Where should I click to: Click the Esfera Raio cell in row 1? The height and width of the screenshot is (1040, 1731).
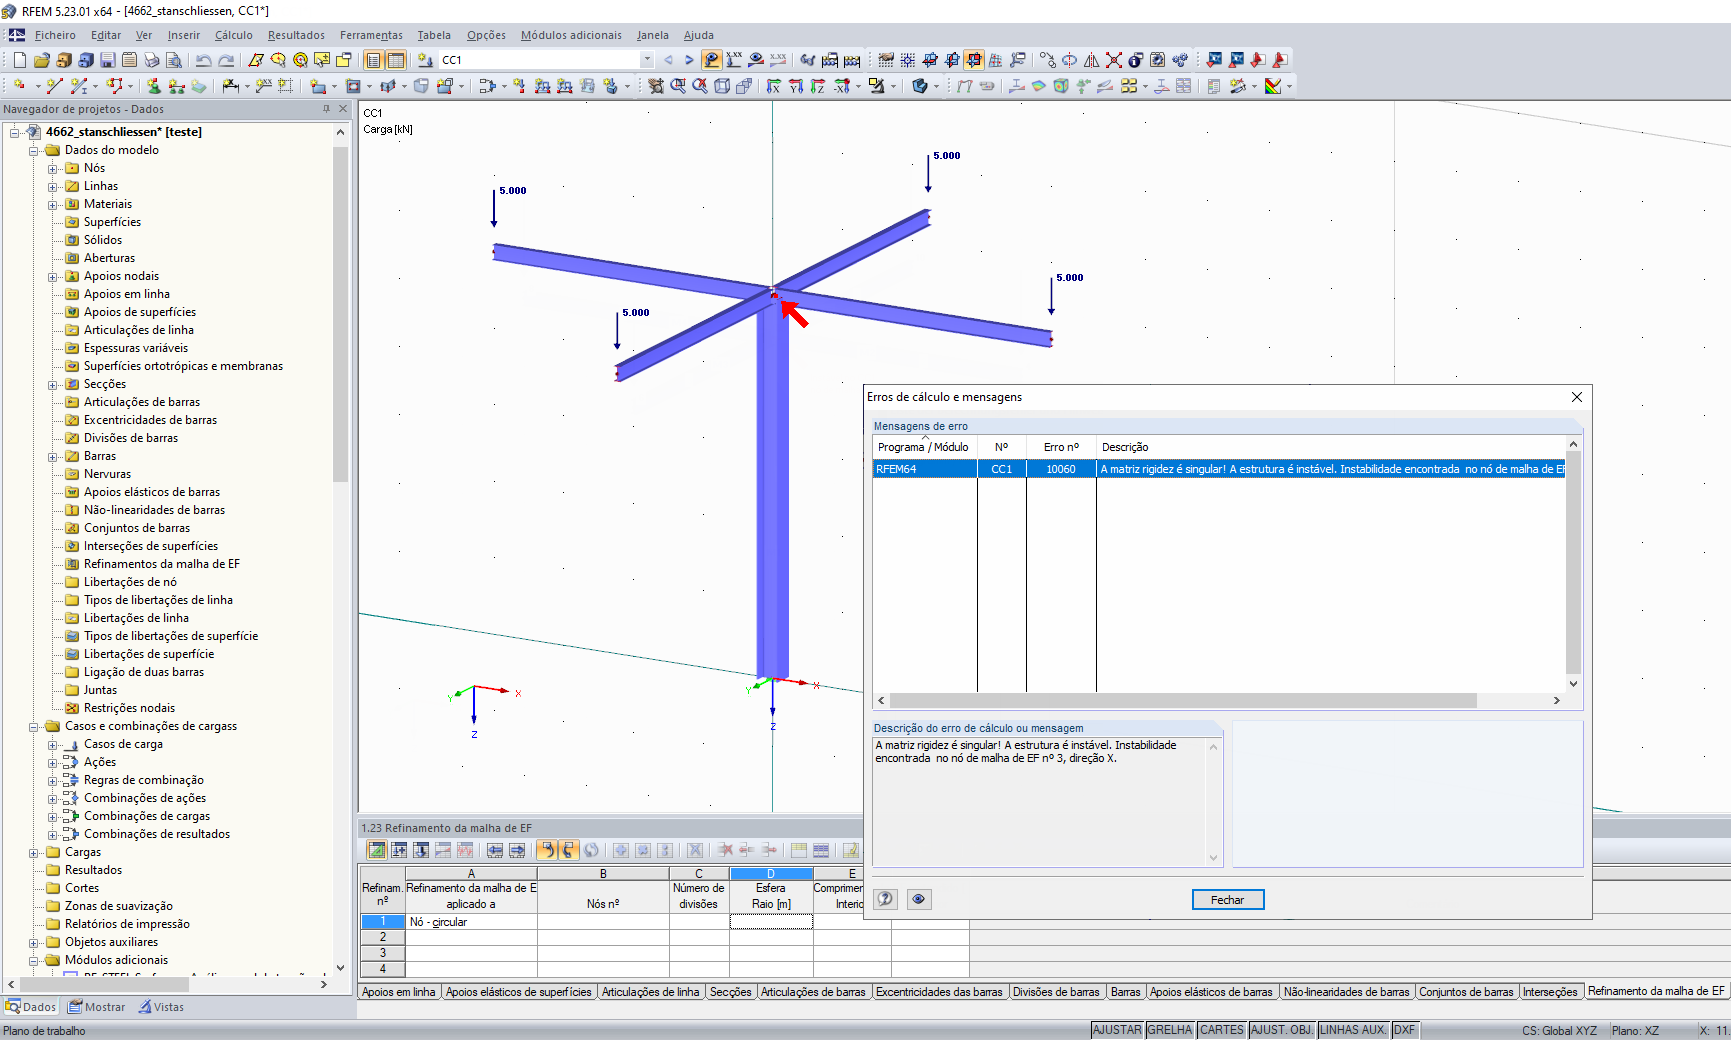(771, 922)
